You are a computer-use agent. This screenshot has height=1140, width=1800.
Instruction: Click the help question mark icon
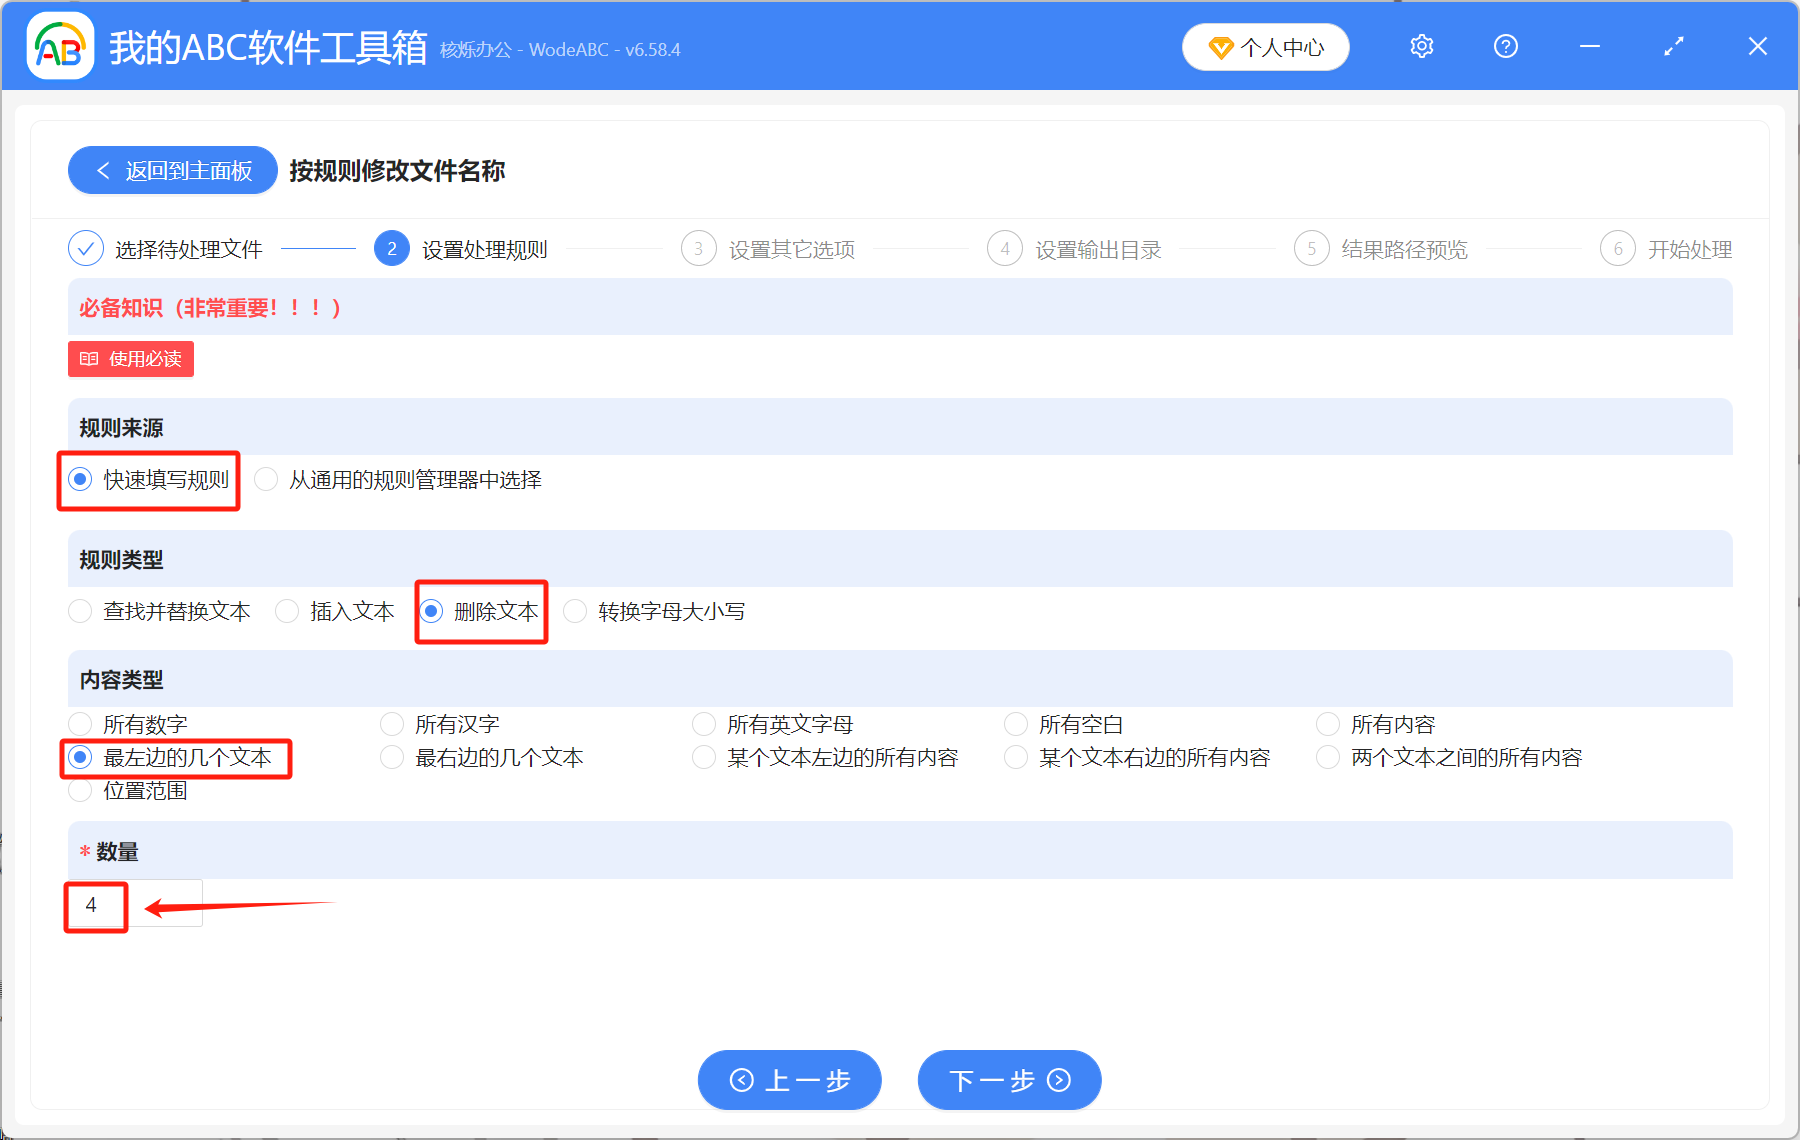tap(1505, 46)
